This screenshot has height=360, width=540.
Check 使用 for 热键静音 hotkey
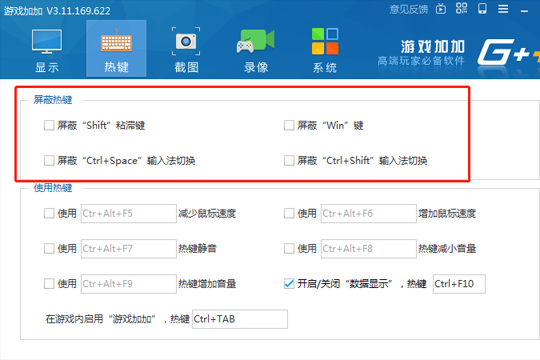[x=49, y=249]
